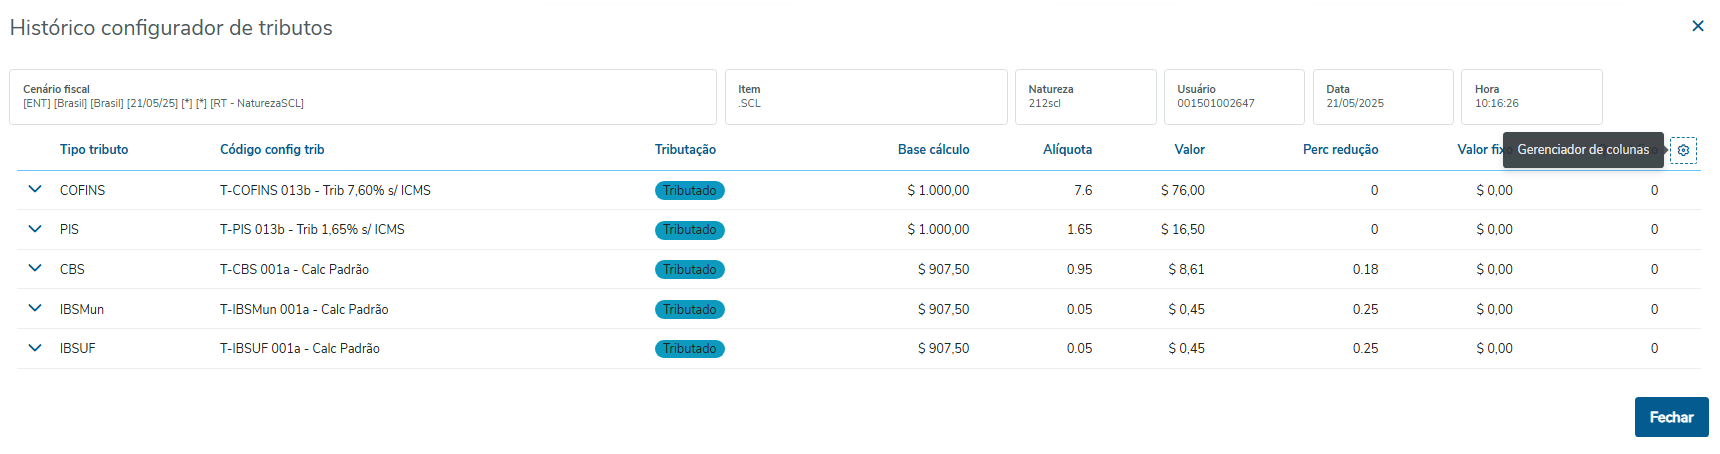The image size is (1720, 454).
Task: Click the Usuário field
Action: [x=1233, y=97]
